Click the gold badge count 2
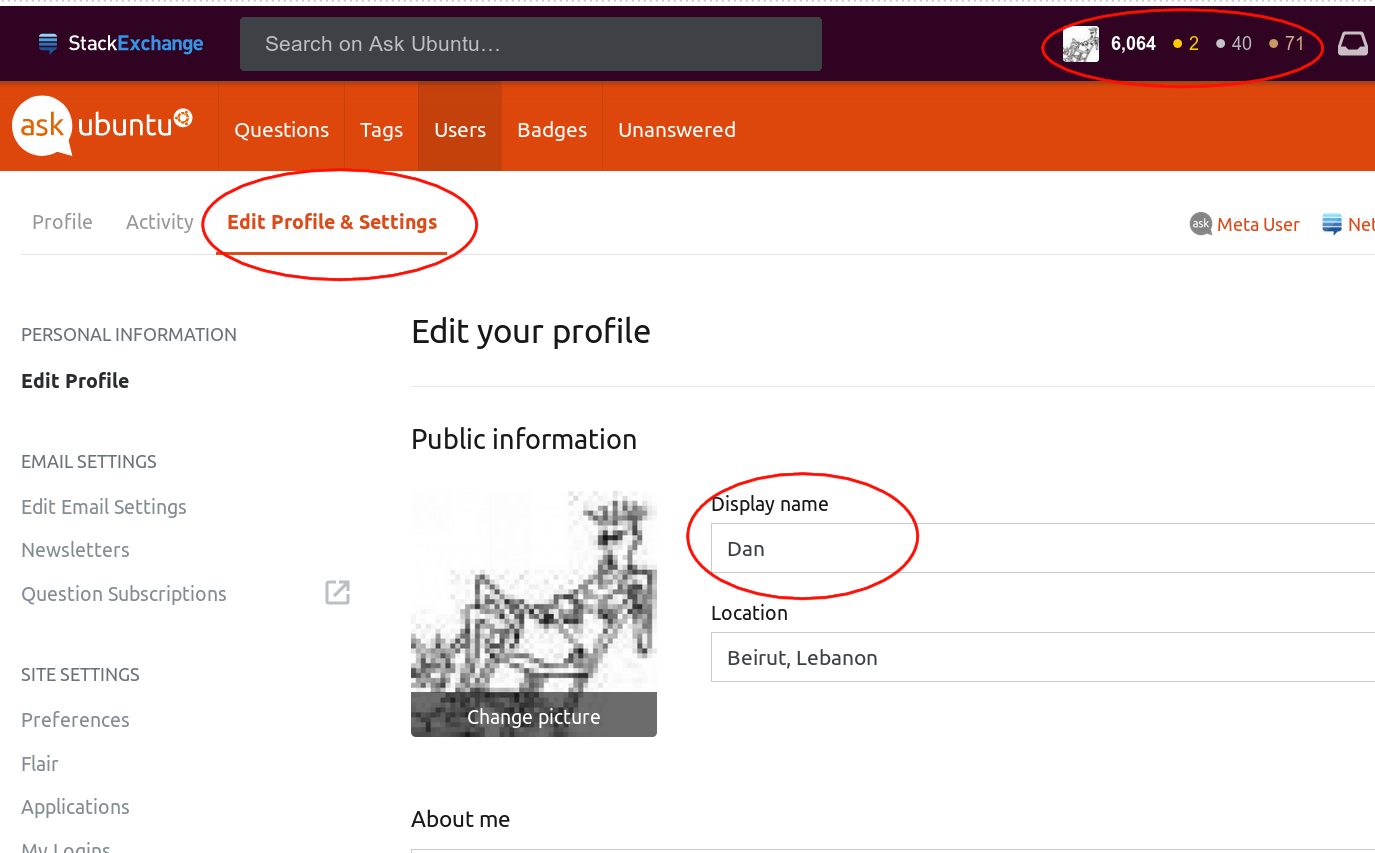 click(1186, 44)
